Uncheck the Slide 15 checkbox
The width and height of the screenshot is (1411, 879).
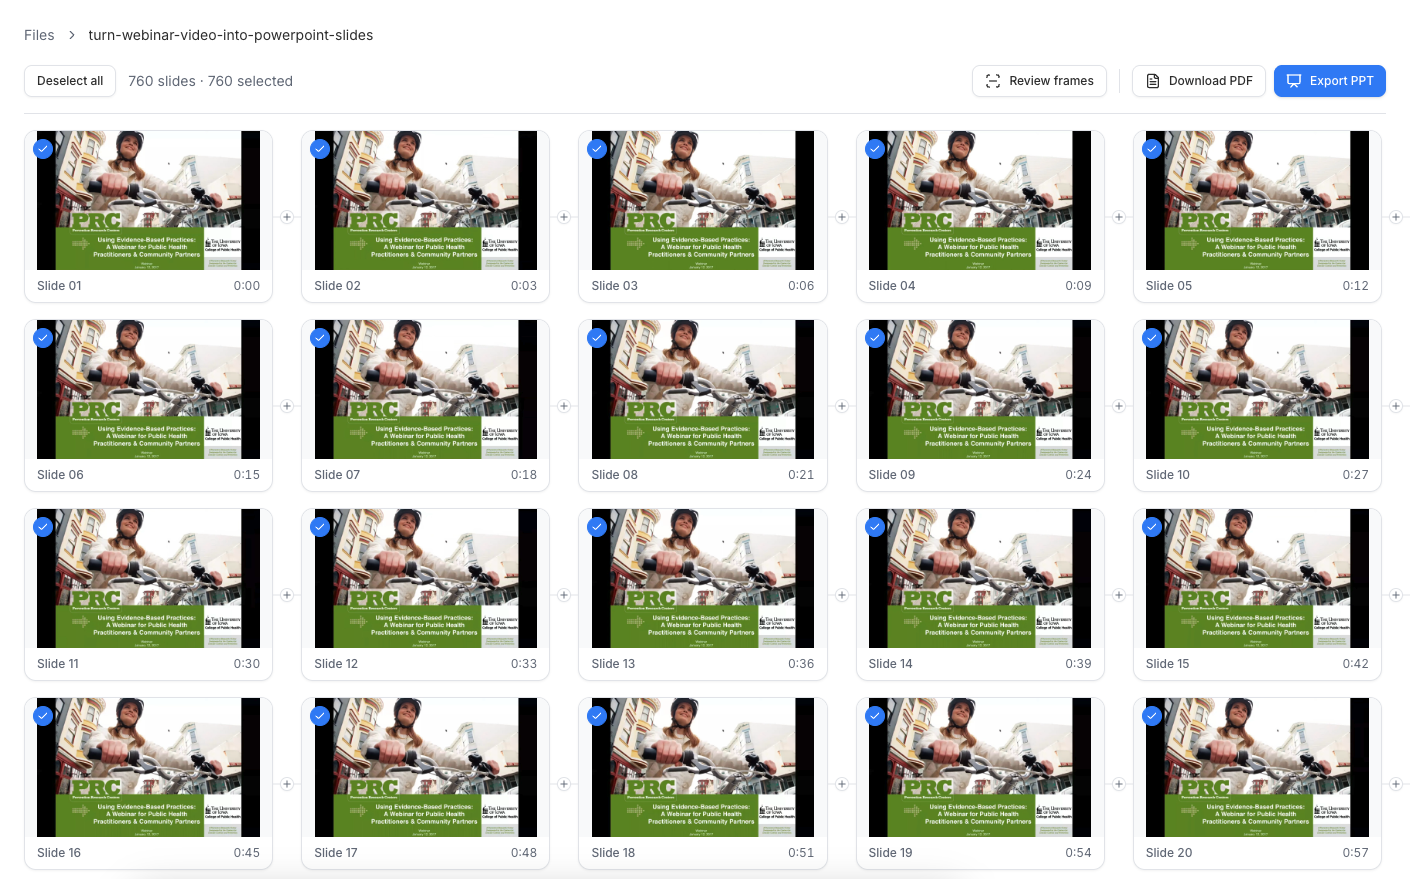click(x=1152, y=527)
